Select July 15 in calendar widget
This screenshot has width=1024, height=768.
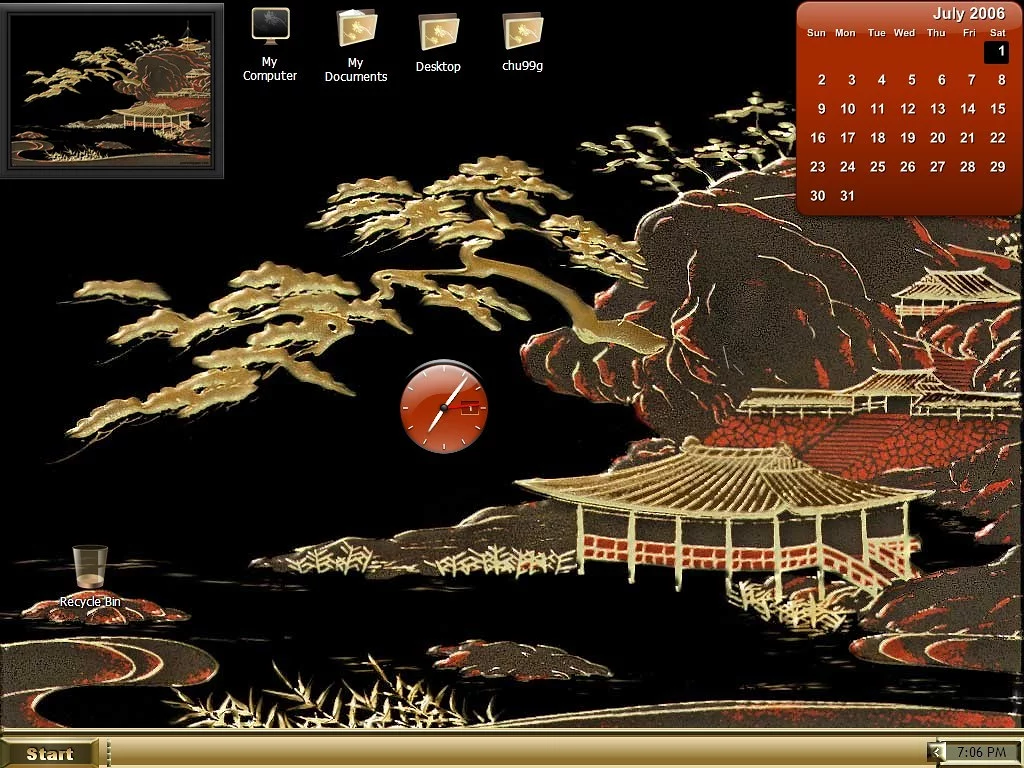click(997, 109)
